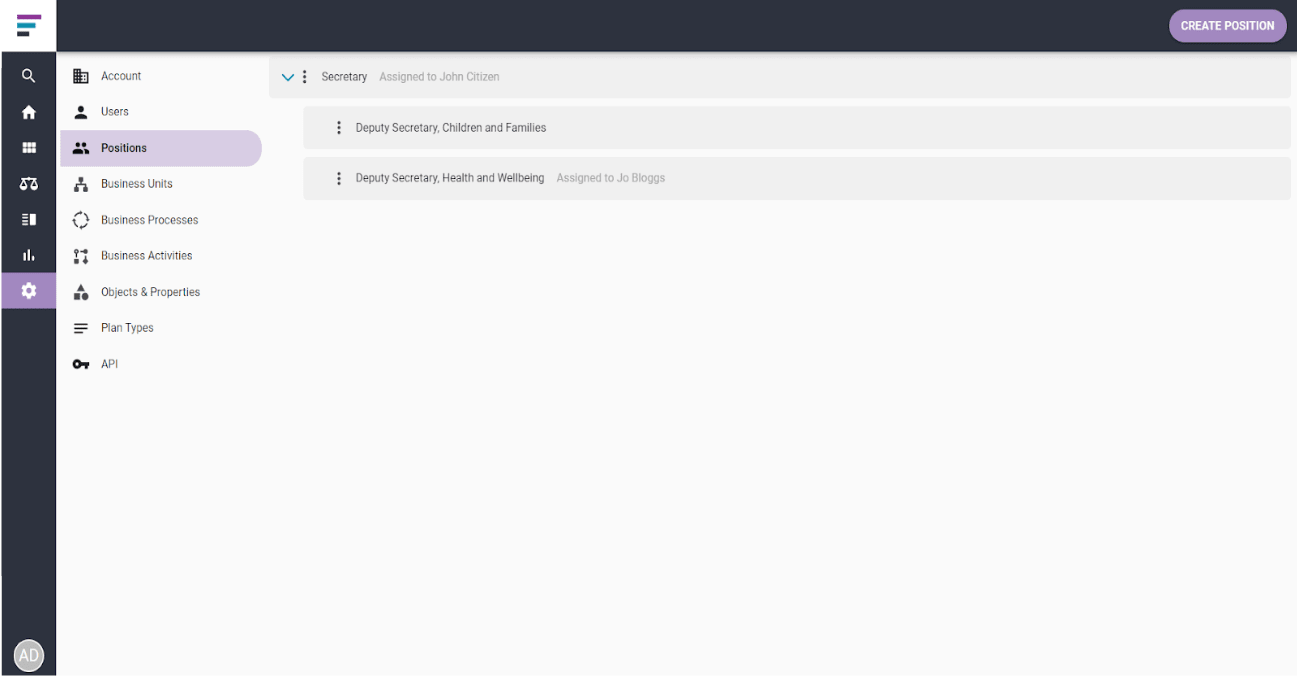Image resolution: width=1297 pixels, height=678 pixels.
Task: Open the API menu item
Action: point(161,364)
